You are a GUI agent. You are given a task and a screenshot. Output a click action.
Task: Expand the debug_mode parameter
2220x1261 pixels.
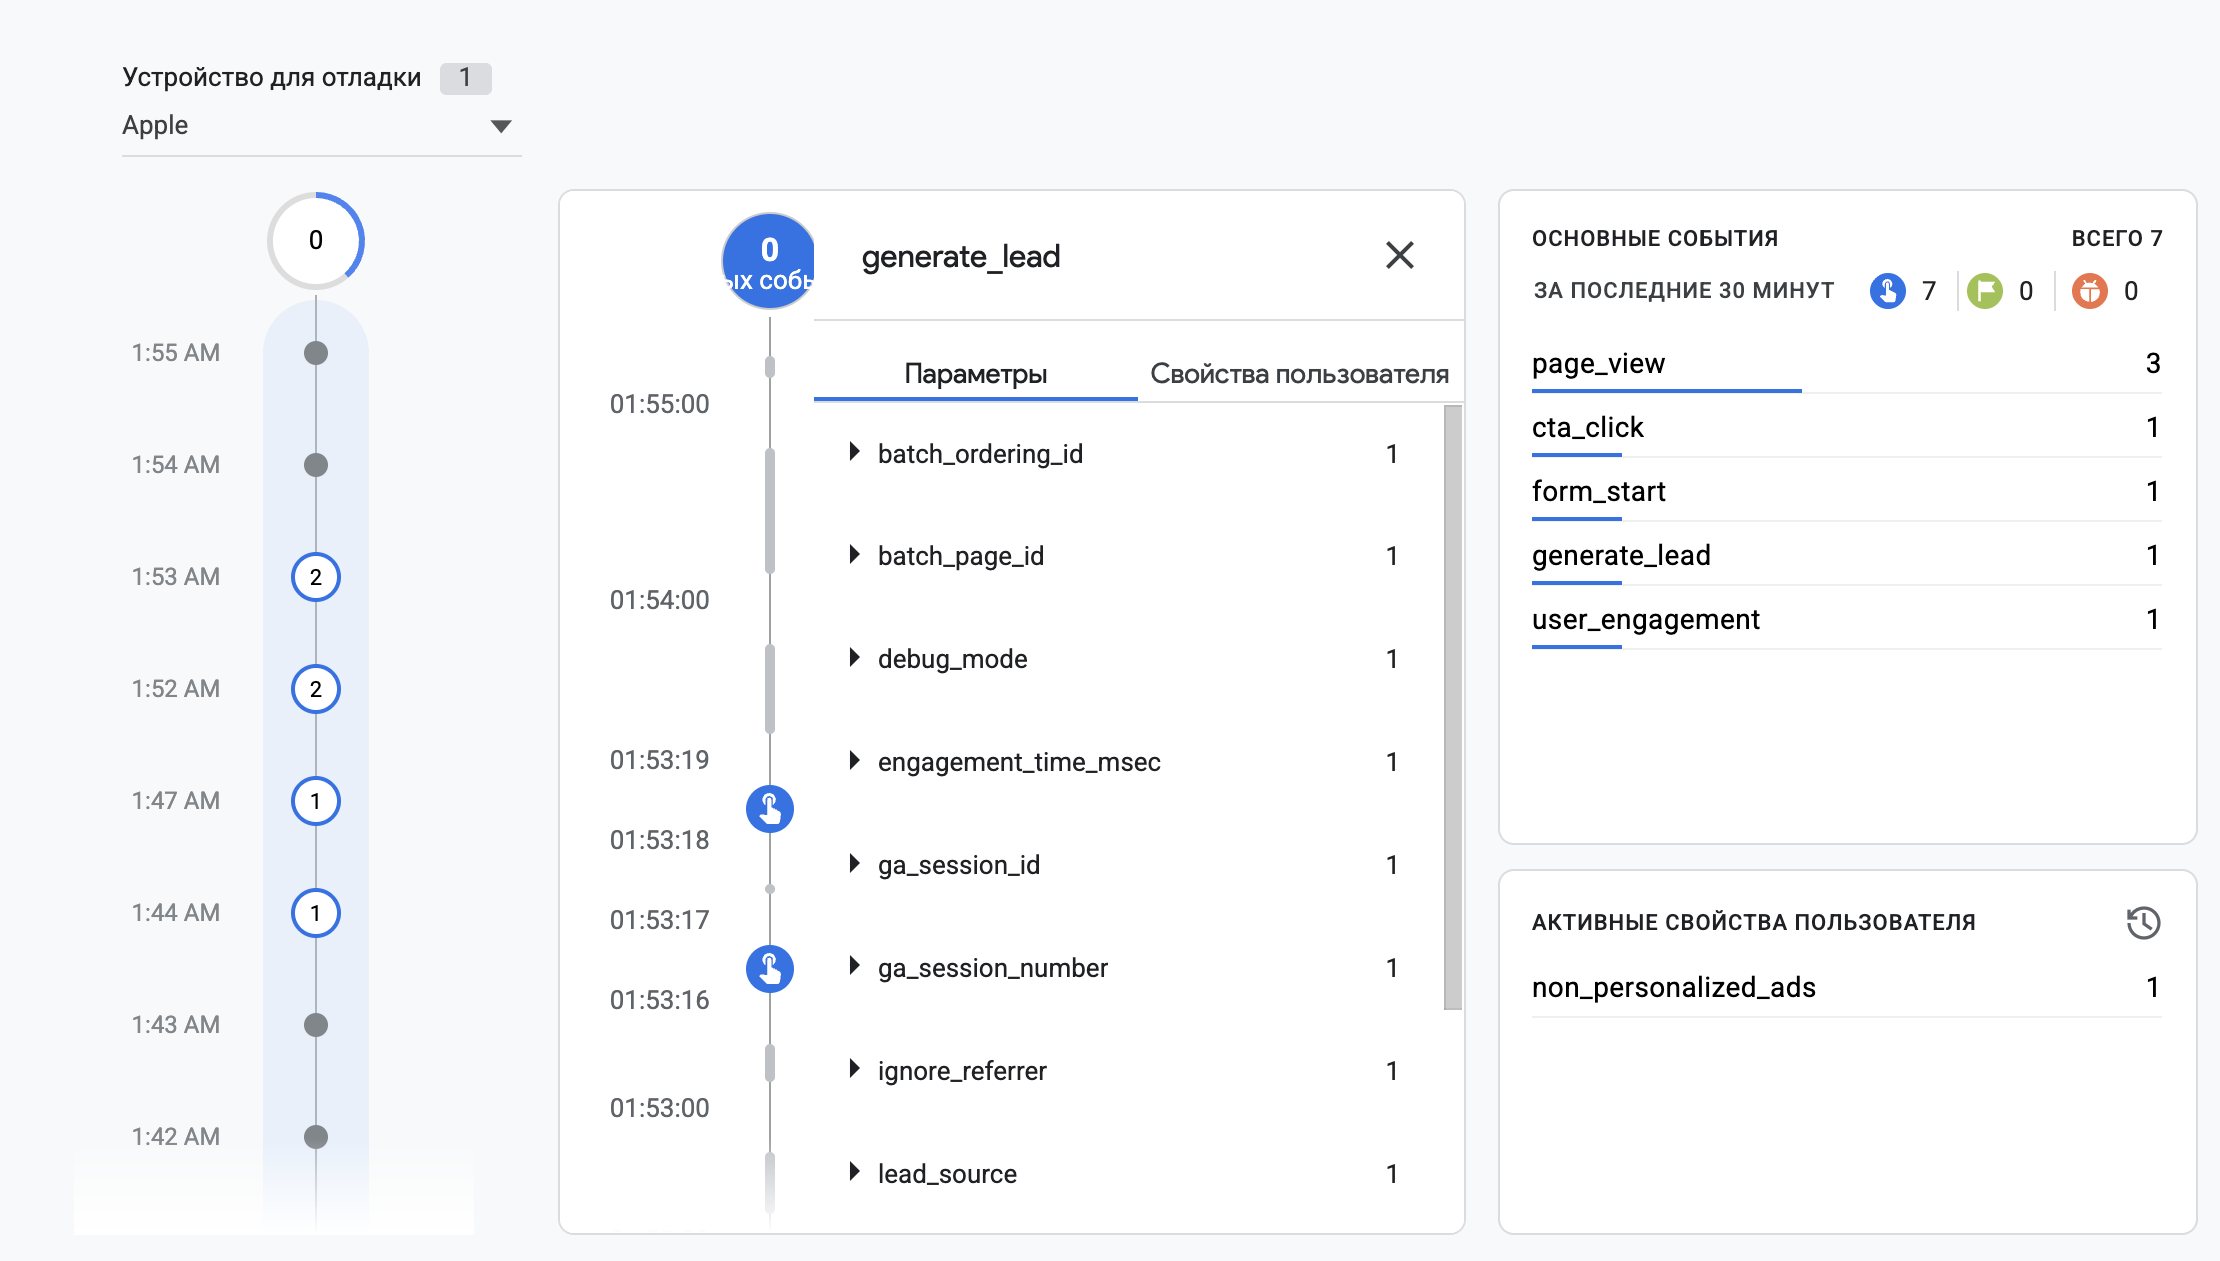click(854, 657)
